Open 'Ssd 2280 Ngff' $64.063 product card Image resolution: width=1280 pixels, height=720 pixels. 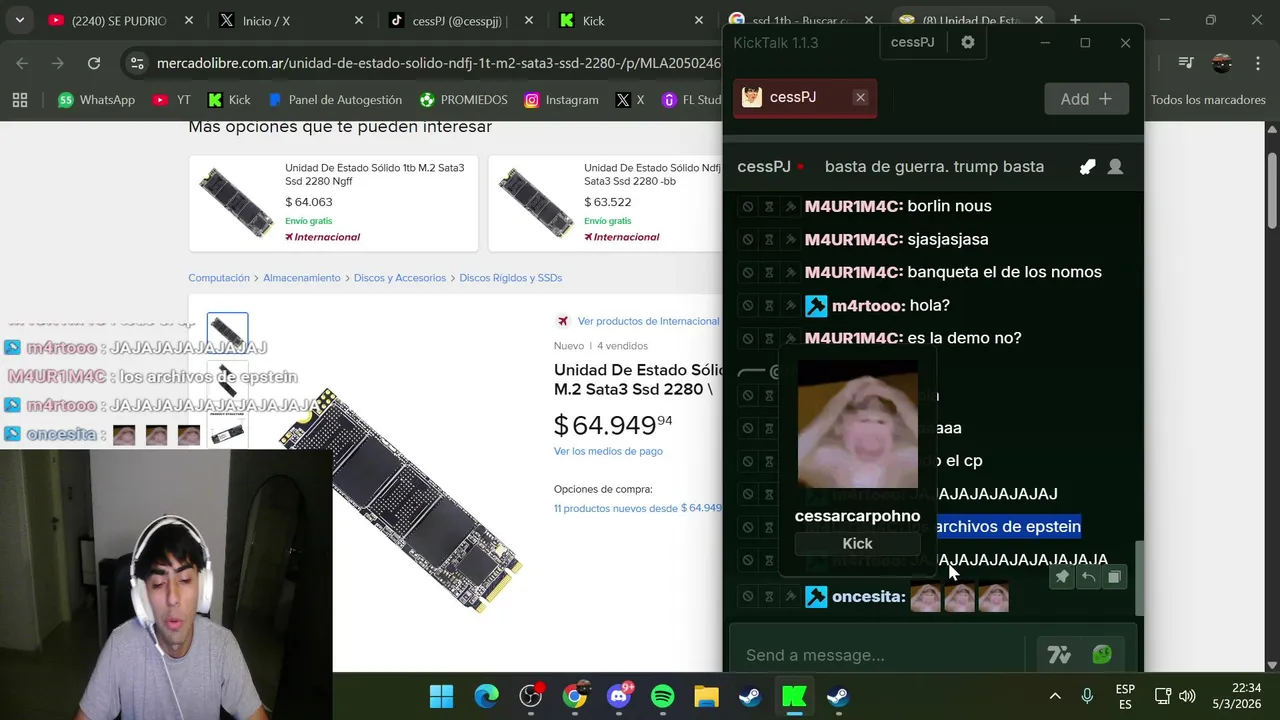[333, 203]
